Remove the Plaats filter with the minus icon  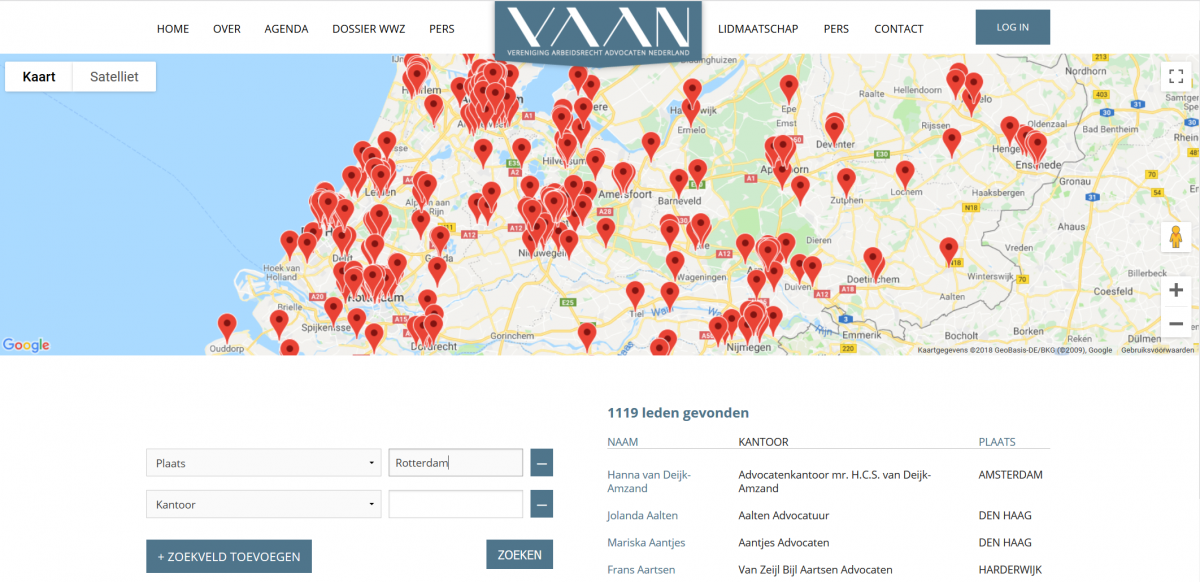(x=541, y=462)
